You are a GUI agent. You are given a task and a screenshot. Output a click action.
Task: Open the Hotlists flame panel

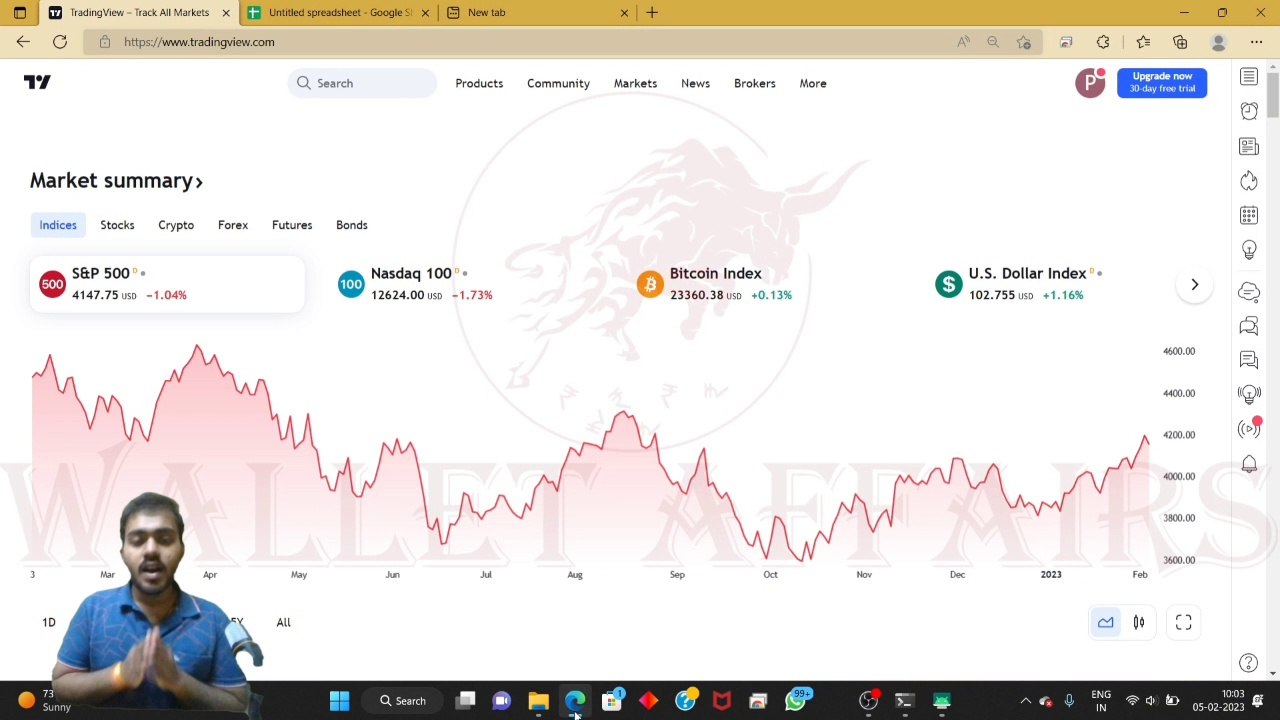point(1249,181)
